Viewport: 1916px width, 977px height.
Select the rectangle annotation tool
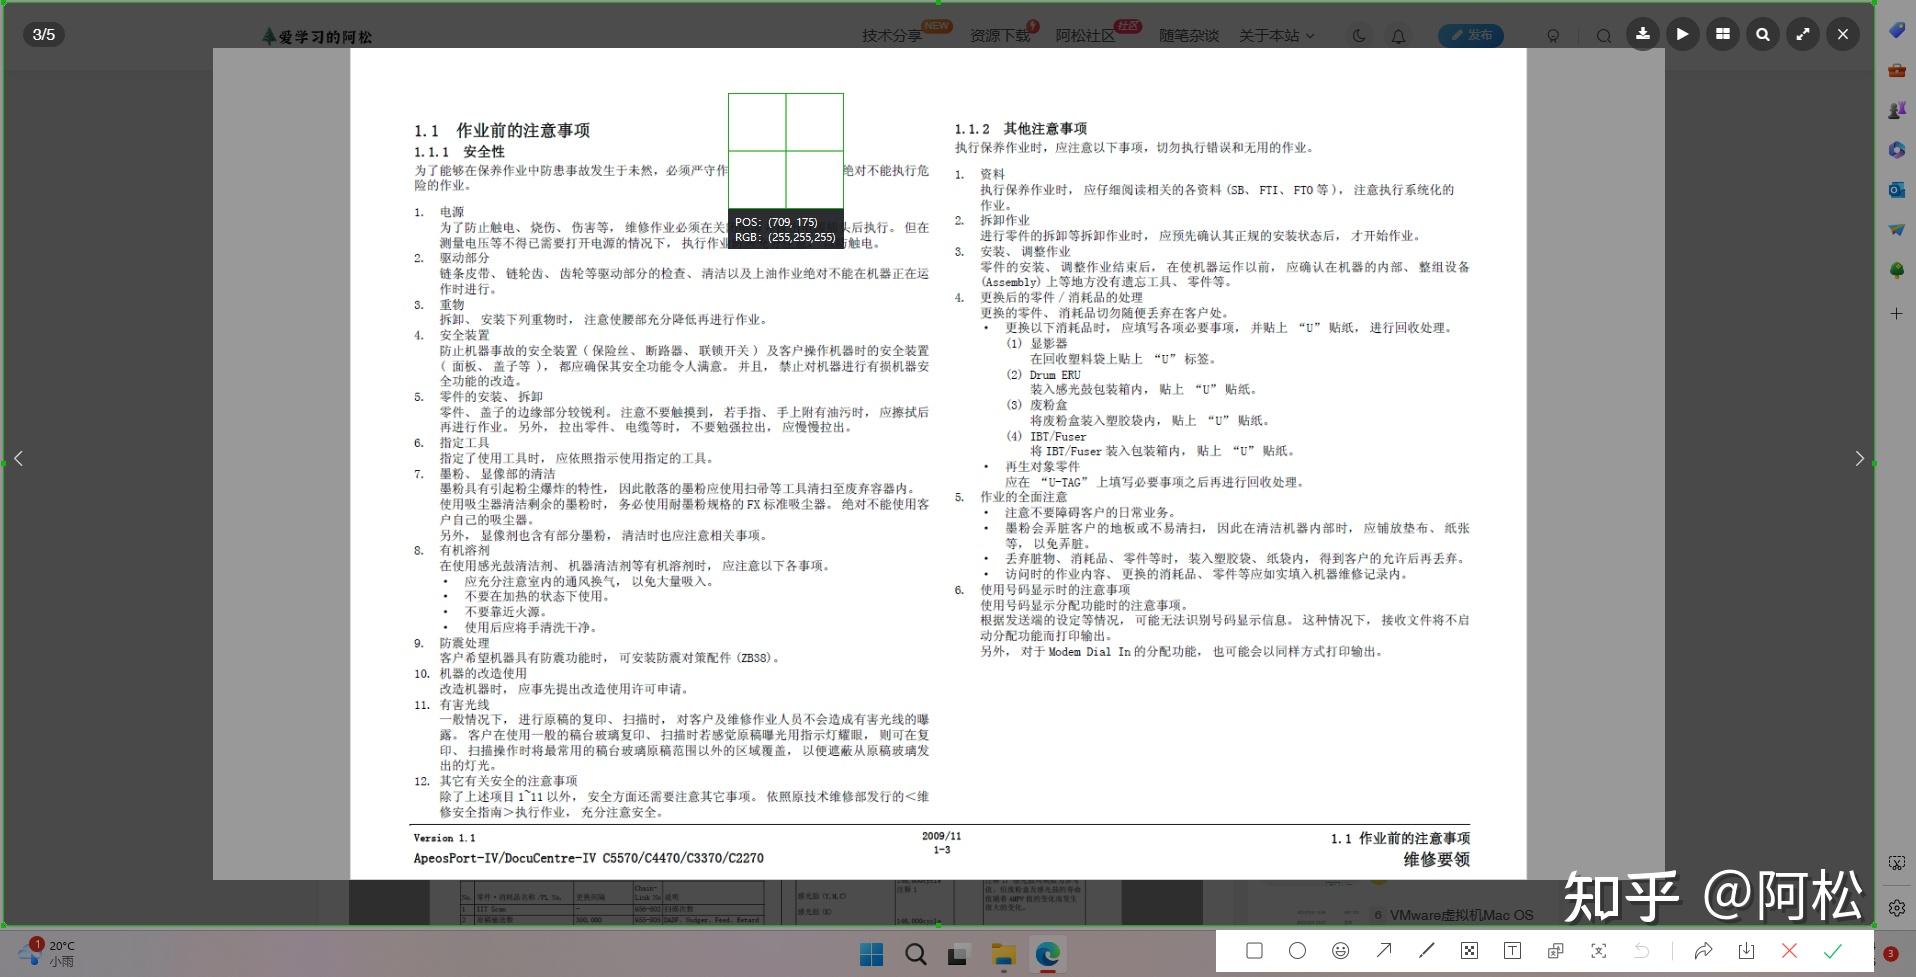coord(1254,951)
